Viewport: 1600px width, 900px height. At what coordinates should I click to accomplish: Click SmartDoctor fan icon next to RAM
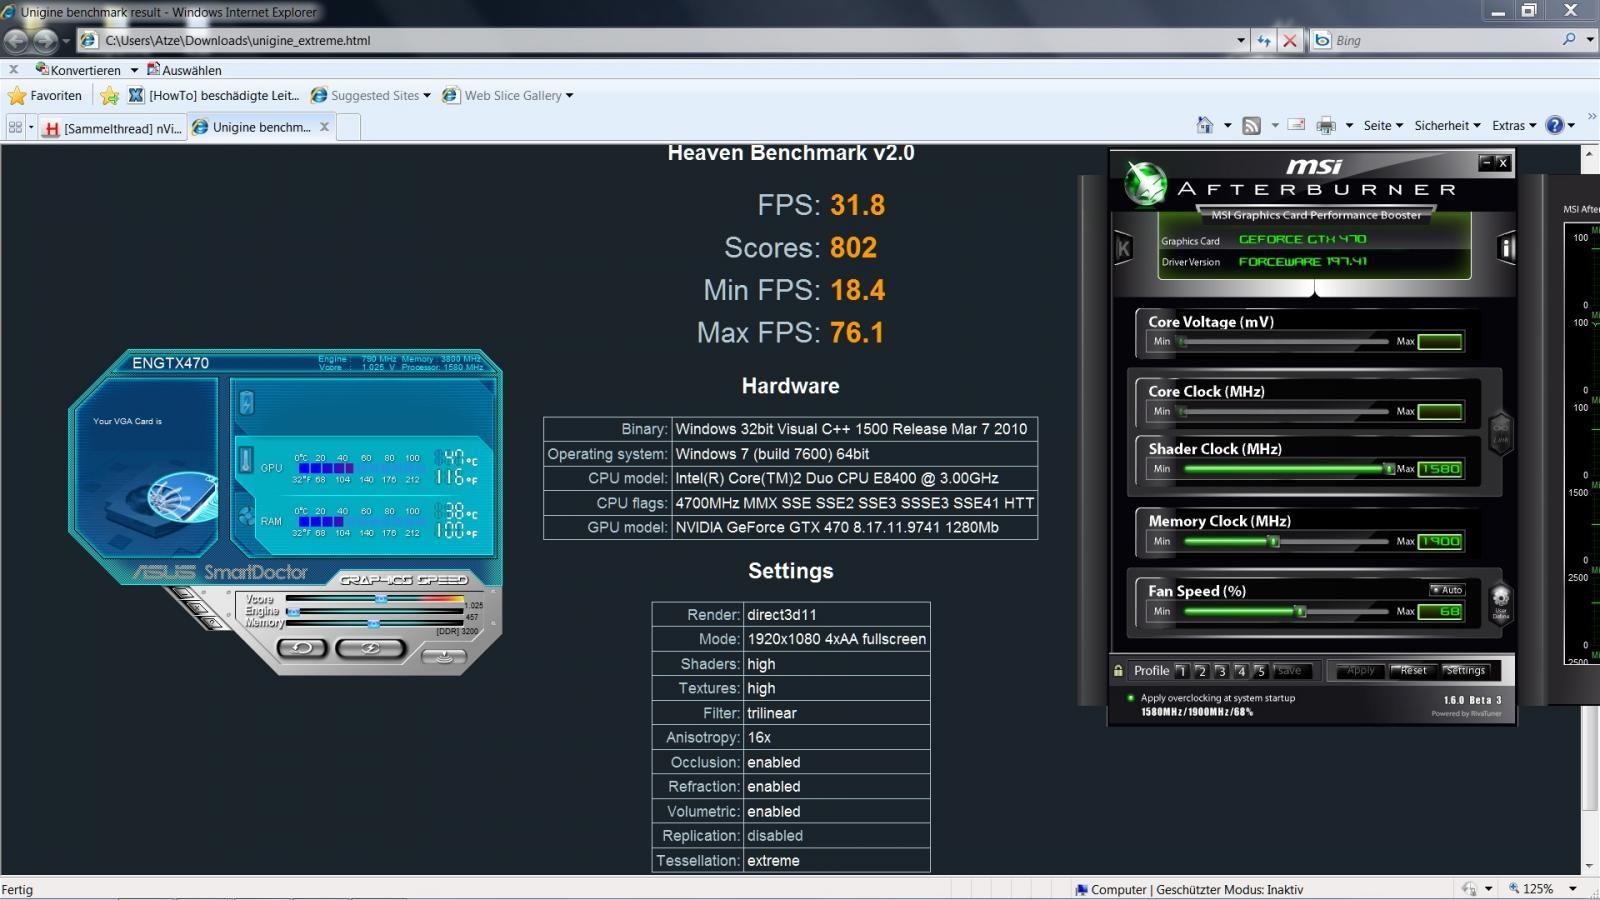246,517
